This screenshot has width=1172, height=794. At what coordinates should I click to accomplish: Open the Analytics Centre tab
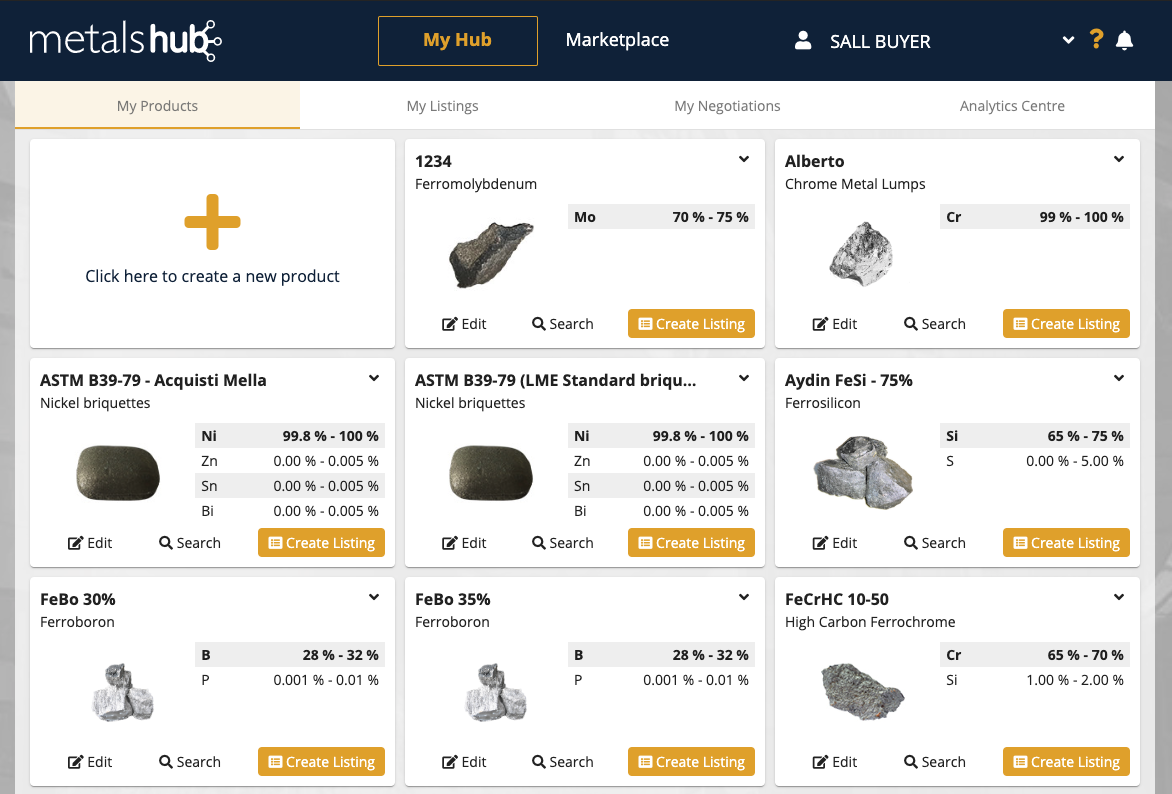[1012, 105]
